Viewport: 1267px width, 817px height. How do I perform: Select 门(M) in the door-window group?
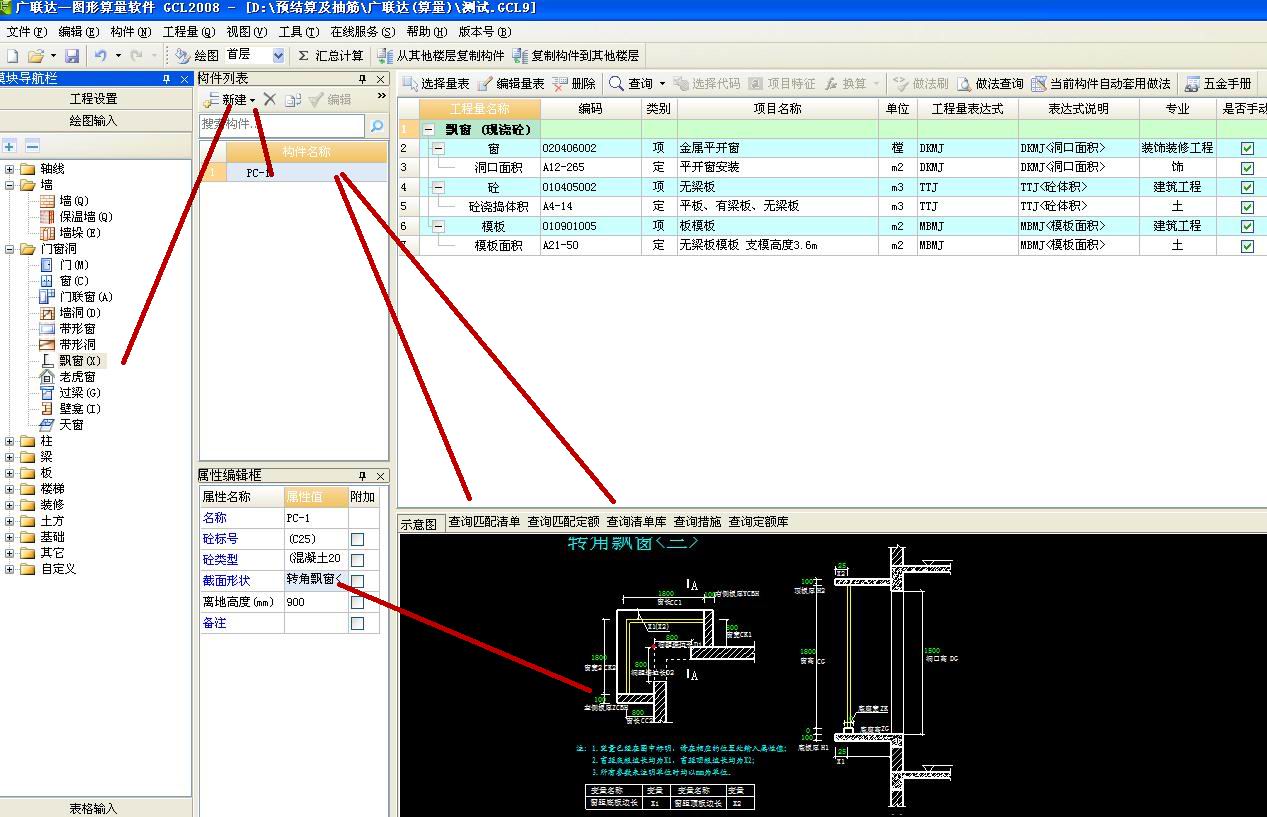(x=64, y=265)
